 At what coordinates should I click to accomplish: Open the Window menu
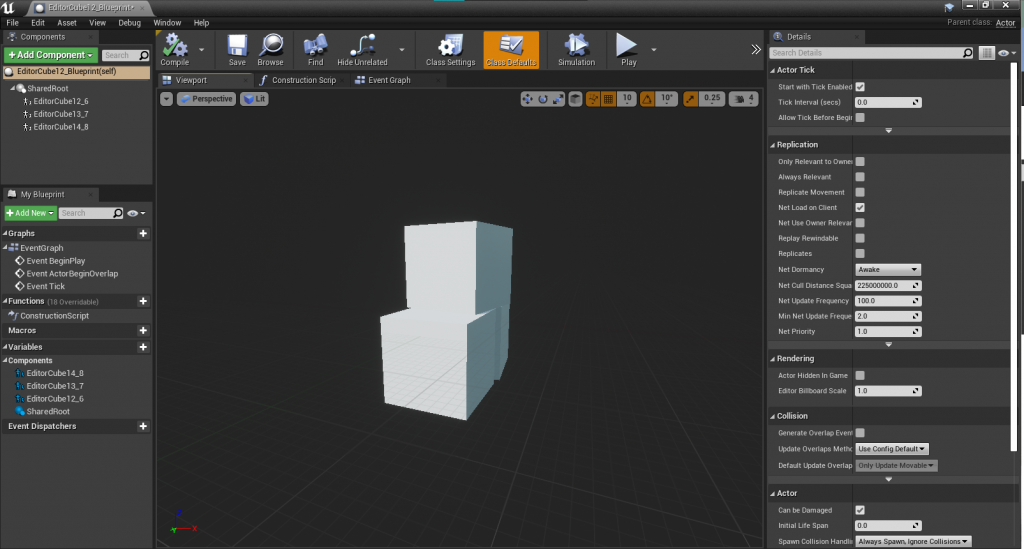coord(167,22)
